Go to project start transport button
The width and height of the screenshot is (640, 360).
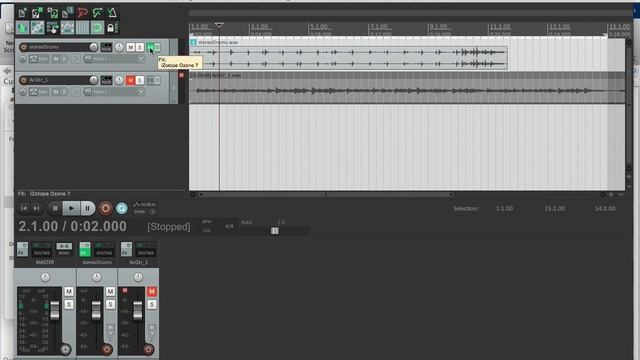pyautogui.click(x=24, y=208)
